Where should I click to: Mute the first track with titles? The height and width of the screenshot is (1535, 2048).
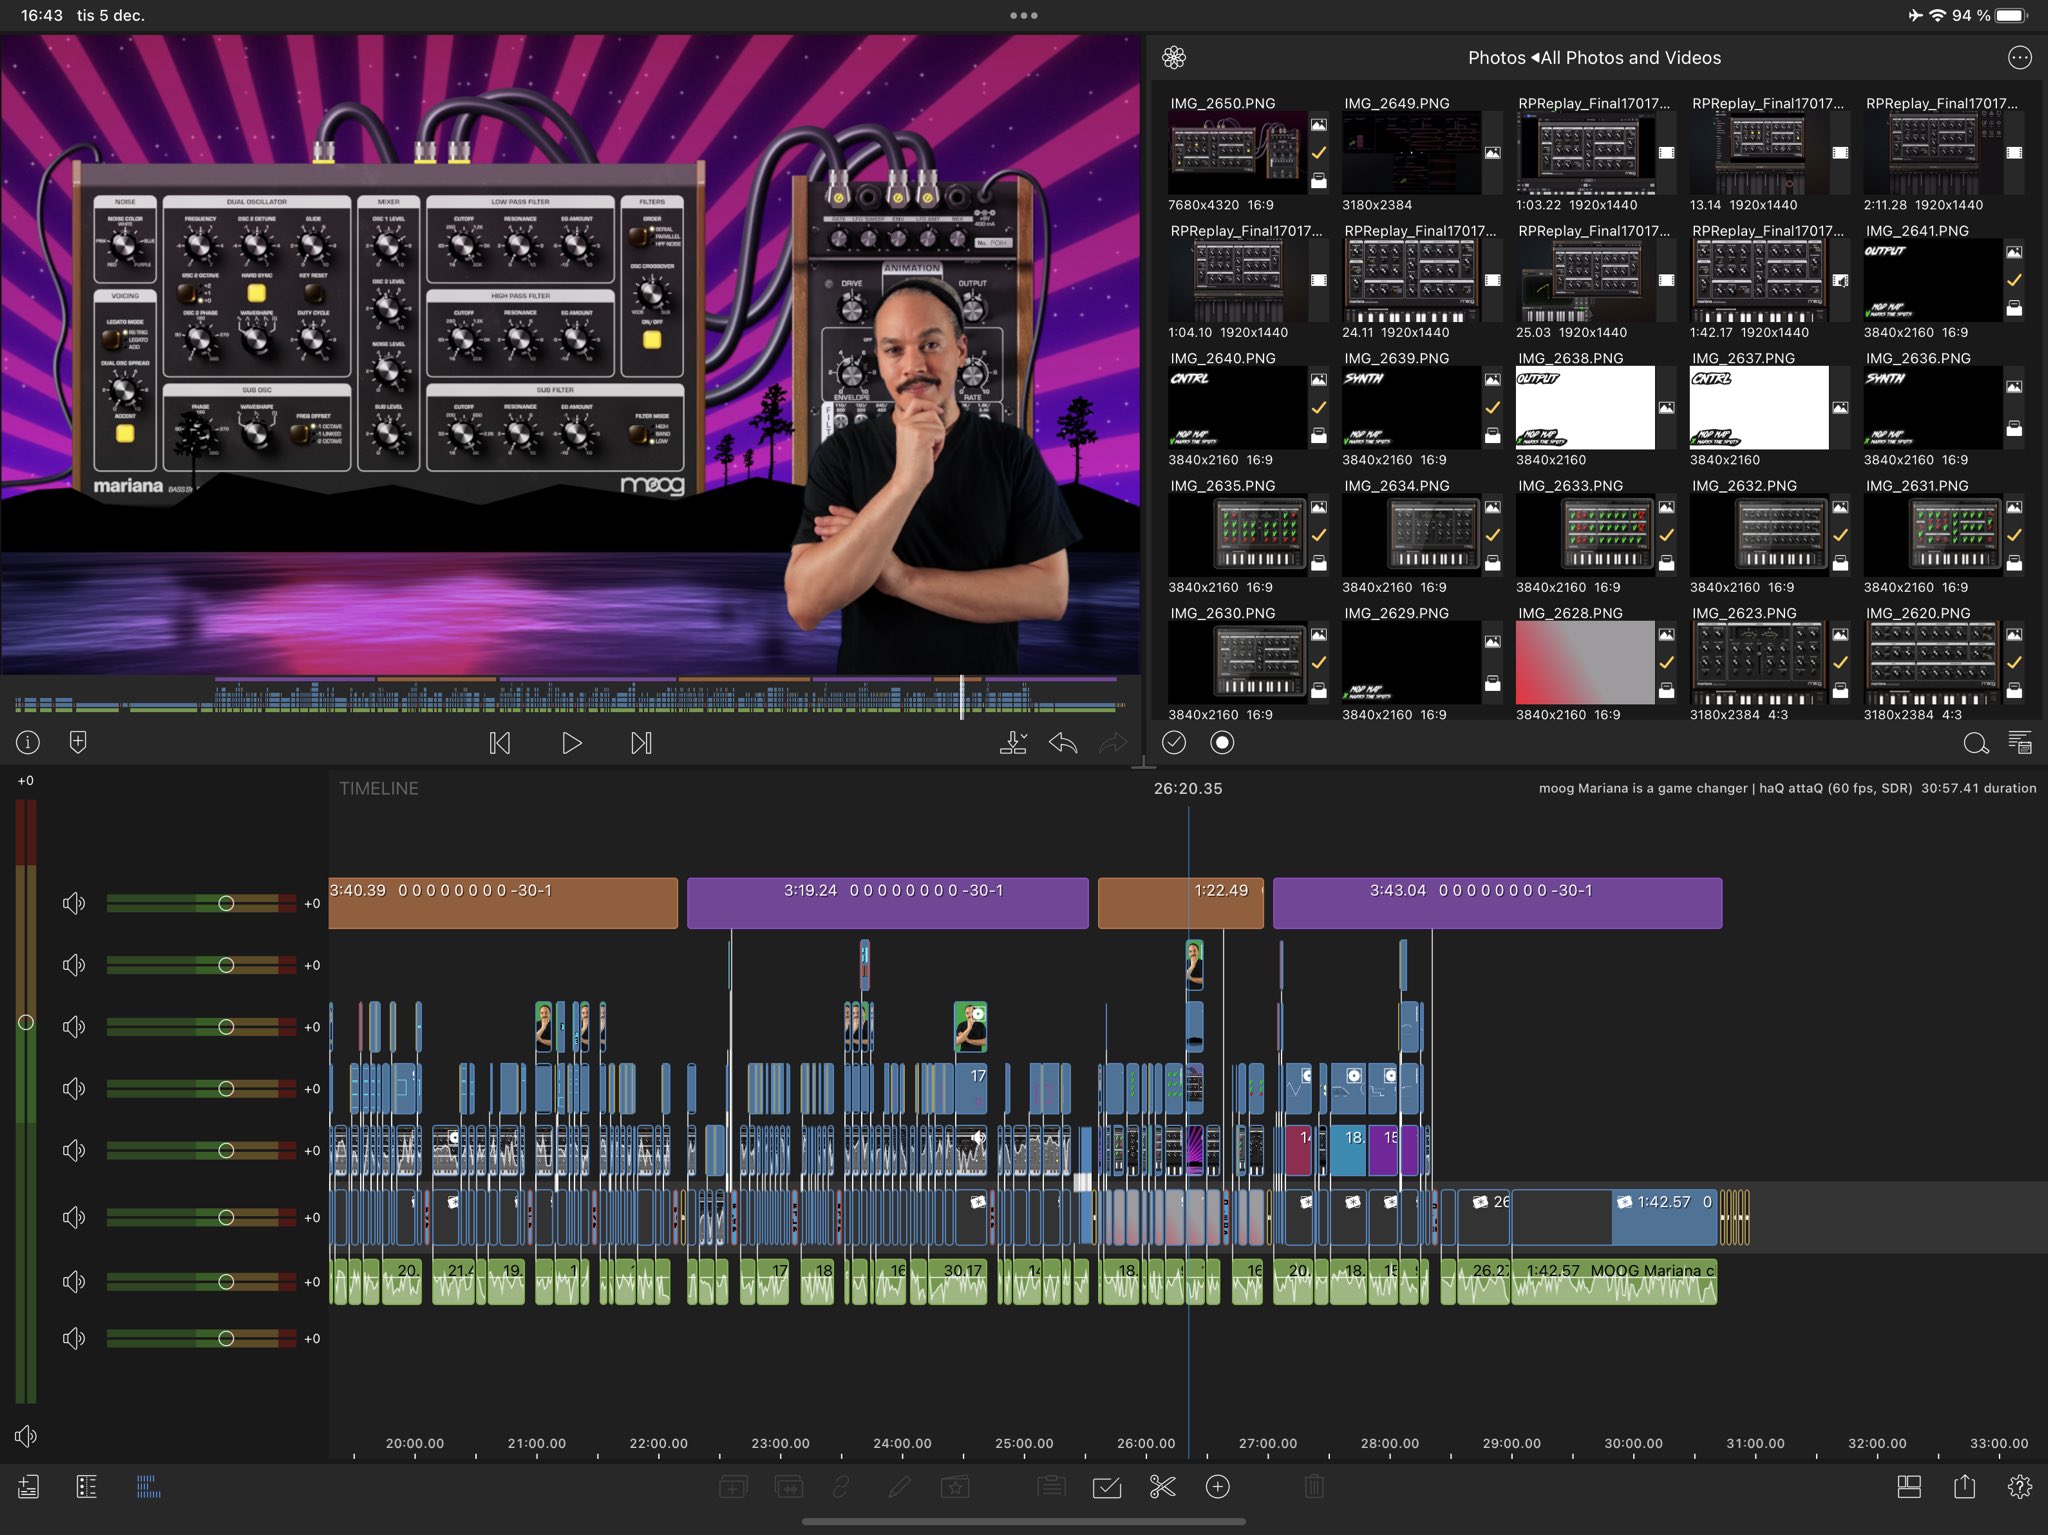pos(74,904)
